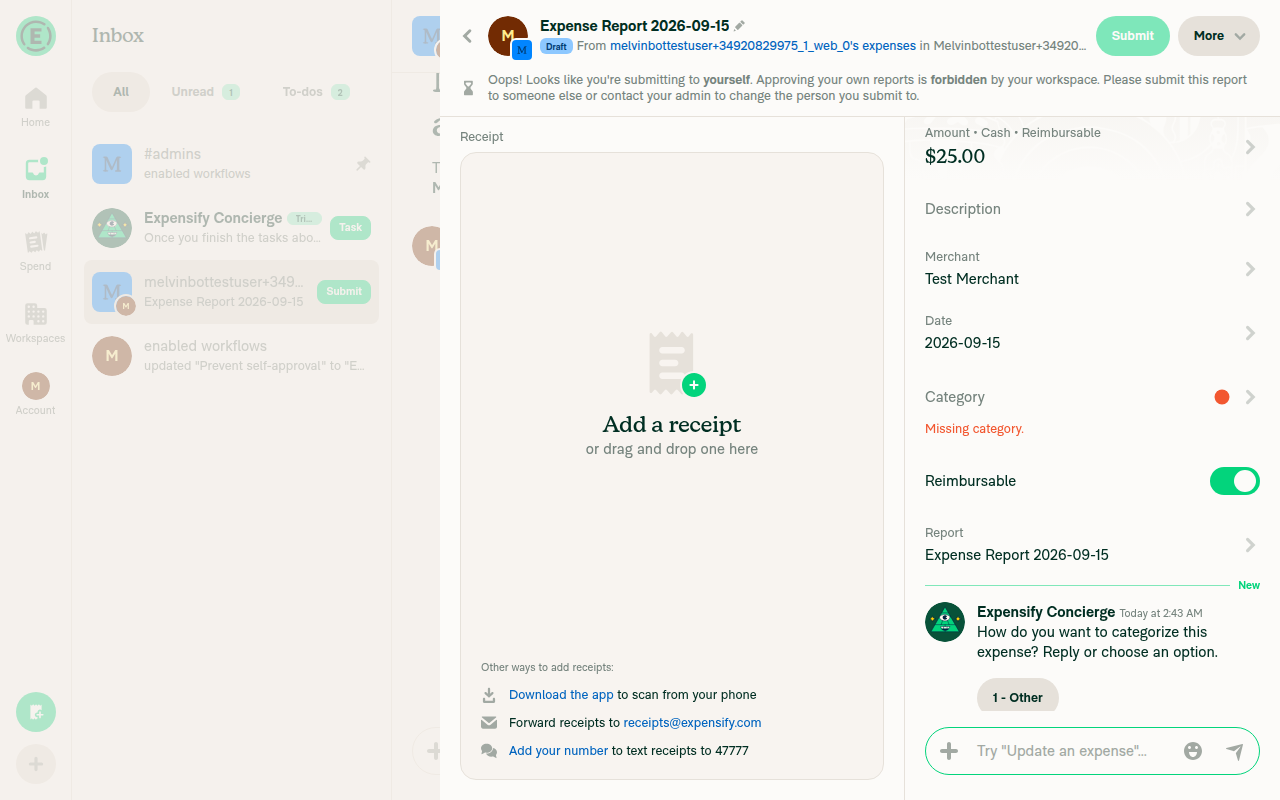The height and width of the screenshot is (800, 1280).
Task: Click the Task button on Expensify Concierge row
Action: pyautogui.click(x=350, y=227)
